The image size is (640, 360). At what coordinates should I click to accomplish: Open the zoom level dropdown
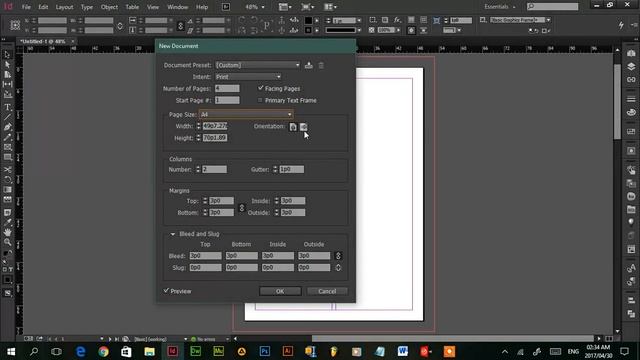point(263,7)
